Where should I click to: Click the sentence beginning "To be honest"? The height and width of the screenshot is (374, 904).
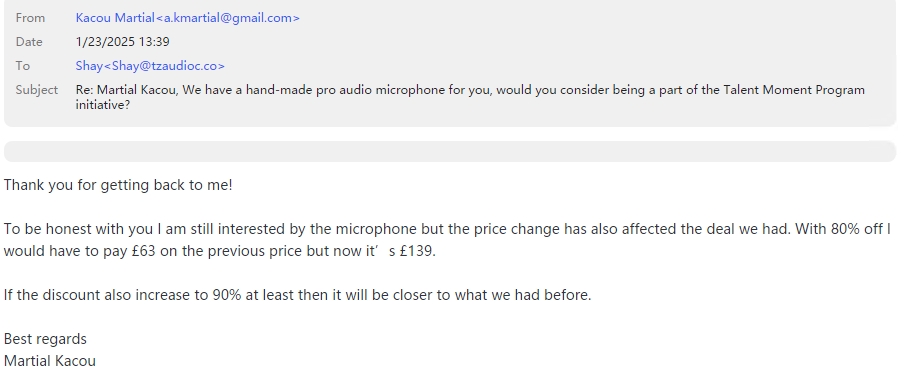point(447,240)
